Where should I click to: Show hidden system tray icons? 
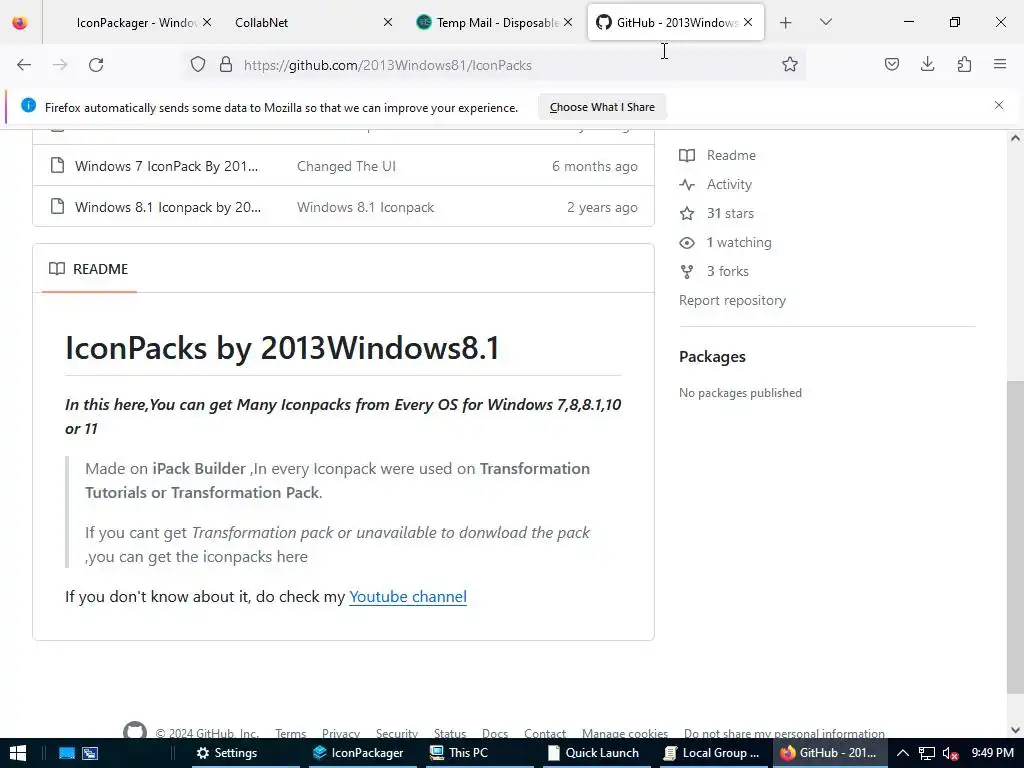(x=903, y=753)
